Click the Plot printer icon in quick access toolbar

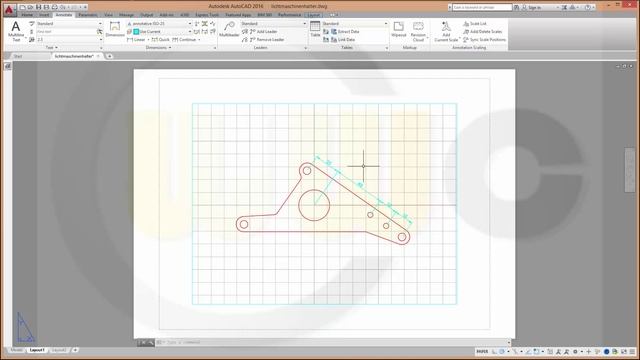55,7
